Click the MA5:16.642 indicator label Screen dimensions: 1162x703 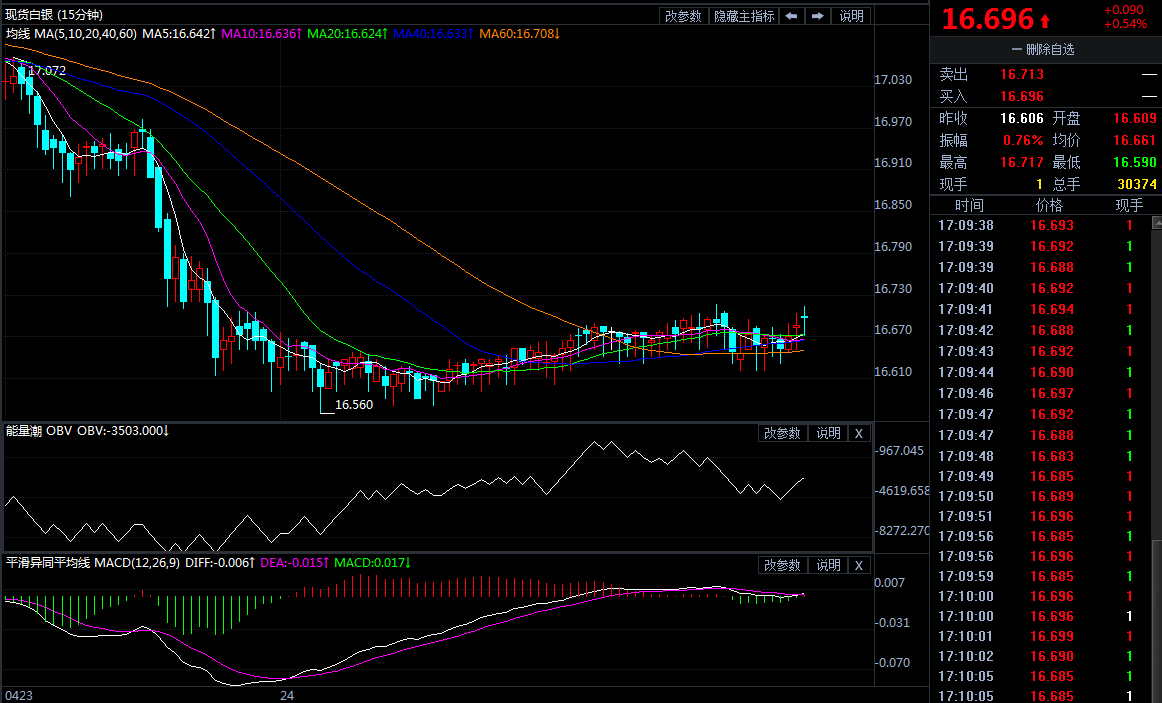(179, 33)
